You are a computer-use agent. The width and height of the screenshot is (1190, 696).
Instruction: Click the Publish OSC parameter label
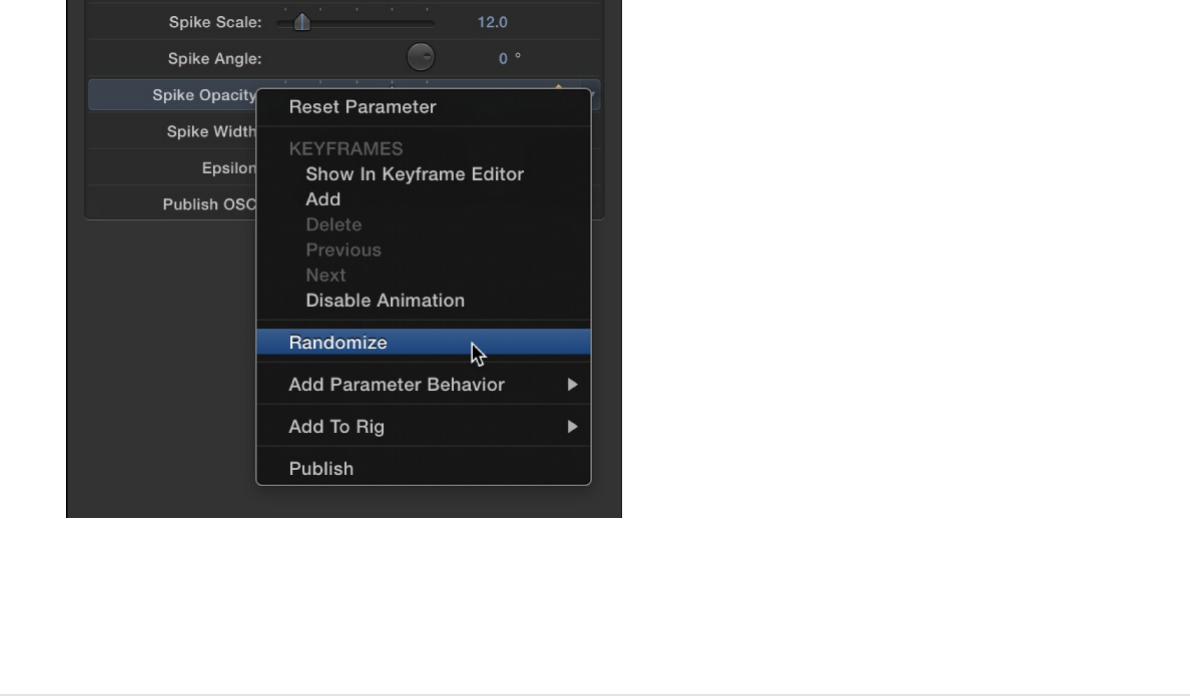coord(209,204)
